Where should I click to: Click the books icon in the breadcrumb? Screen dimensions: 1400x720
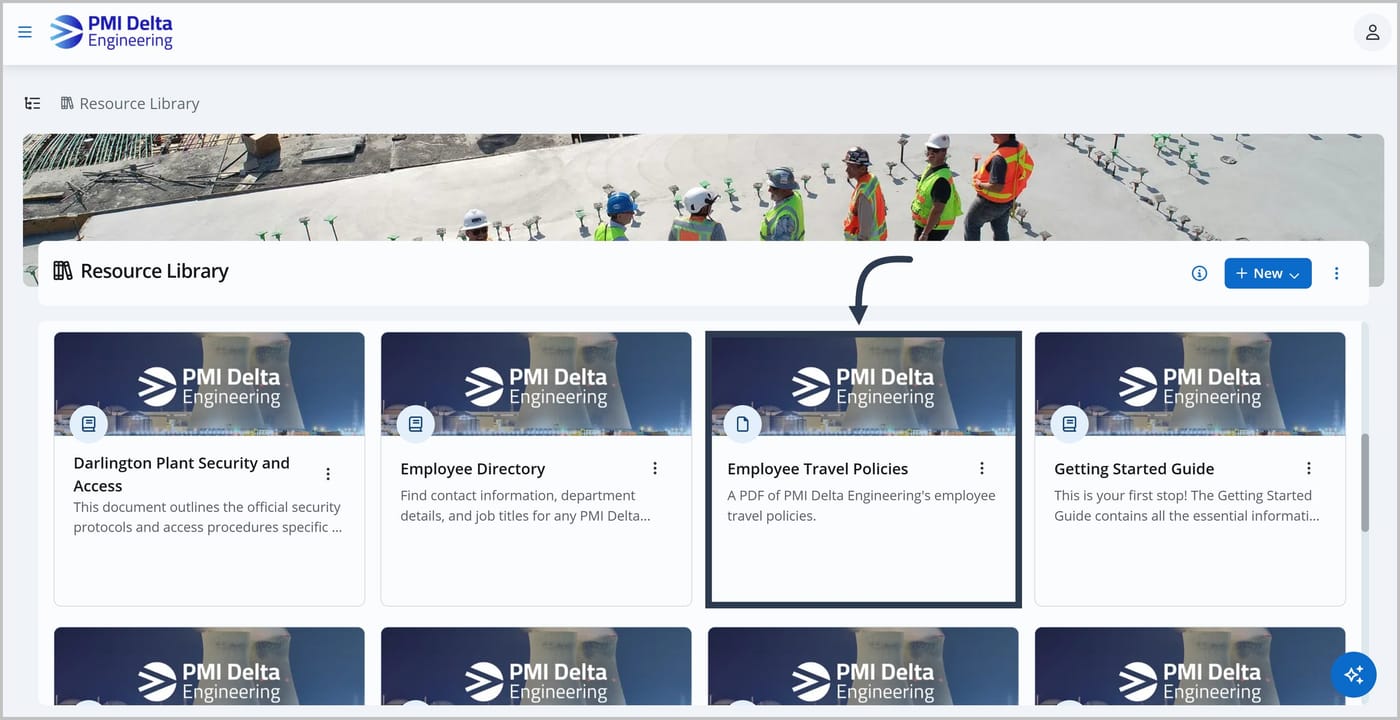[67, 103]
